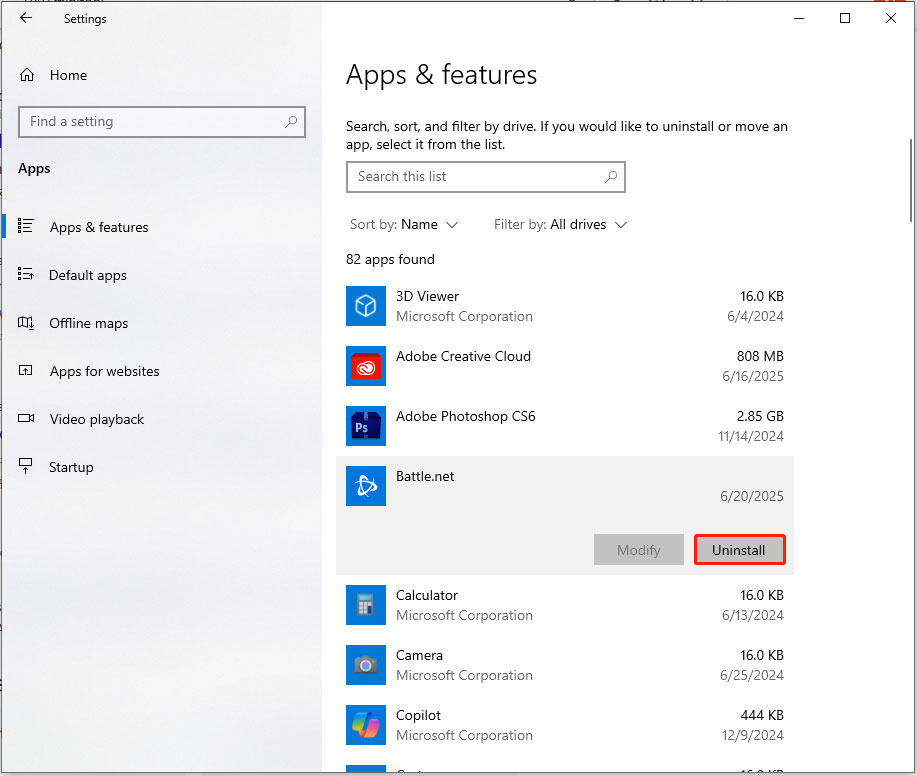Open the Filter by All drives dropdown
Image resolution: width=917 pixels, height=776 pixels.
(560, 225)
